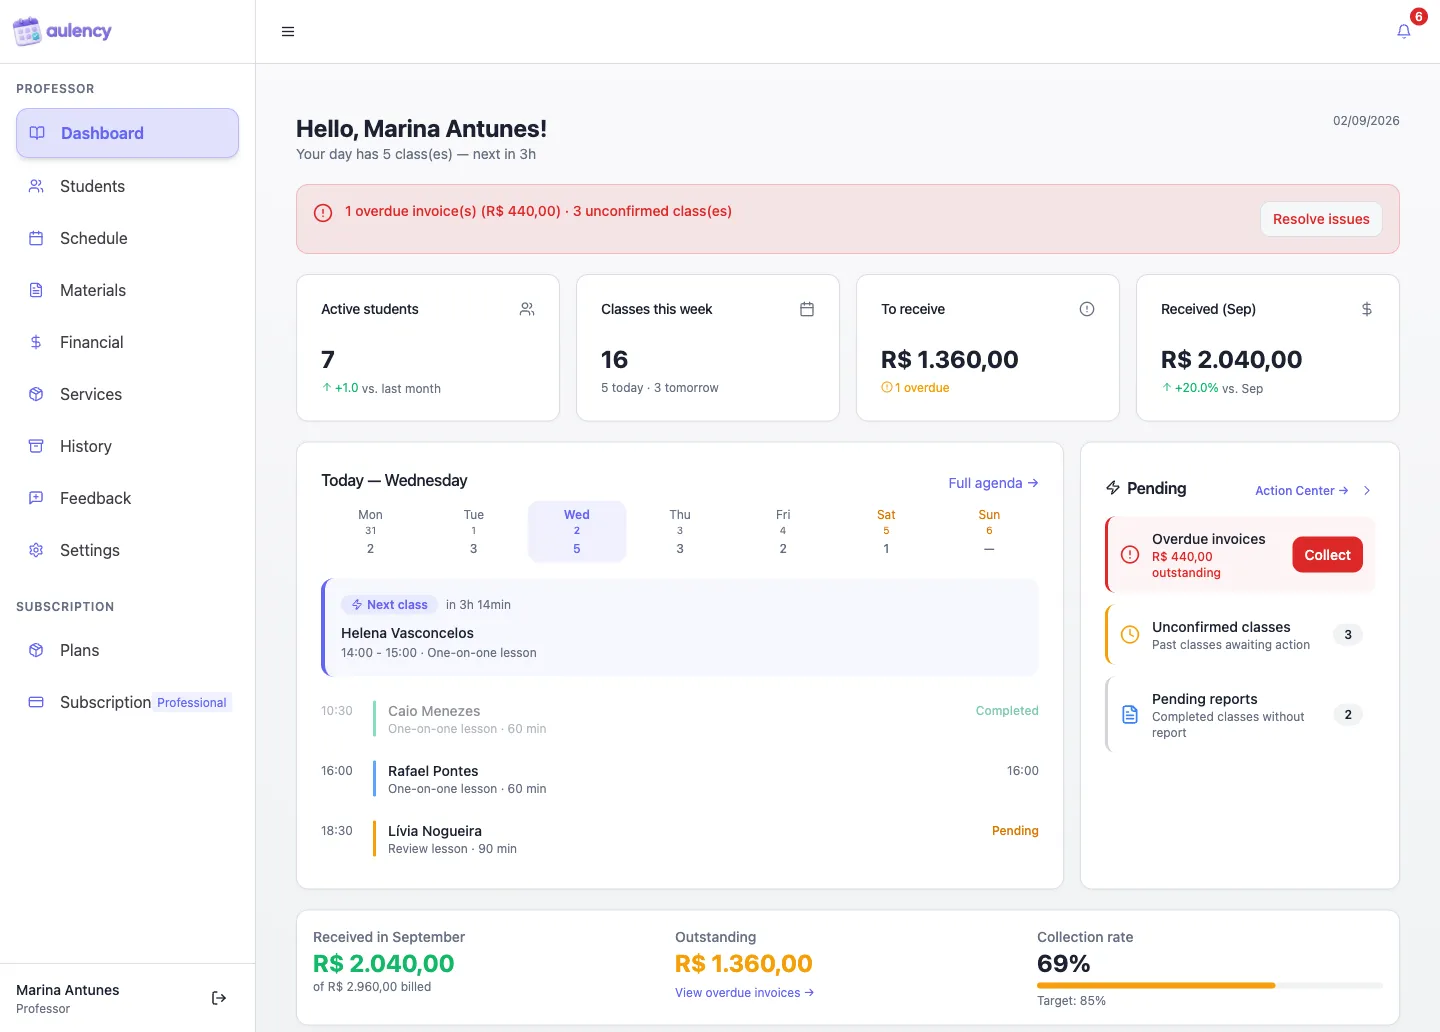Select Tue 1 in week strip

coord(473,531)
